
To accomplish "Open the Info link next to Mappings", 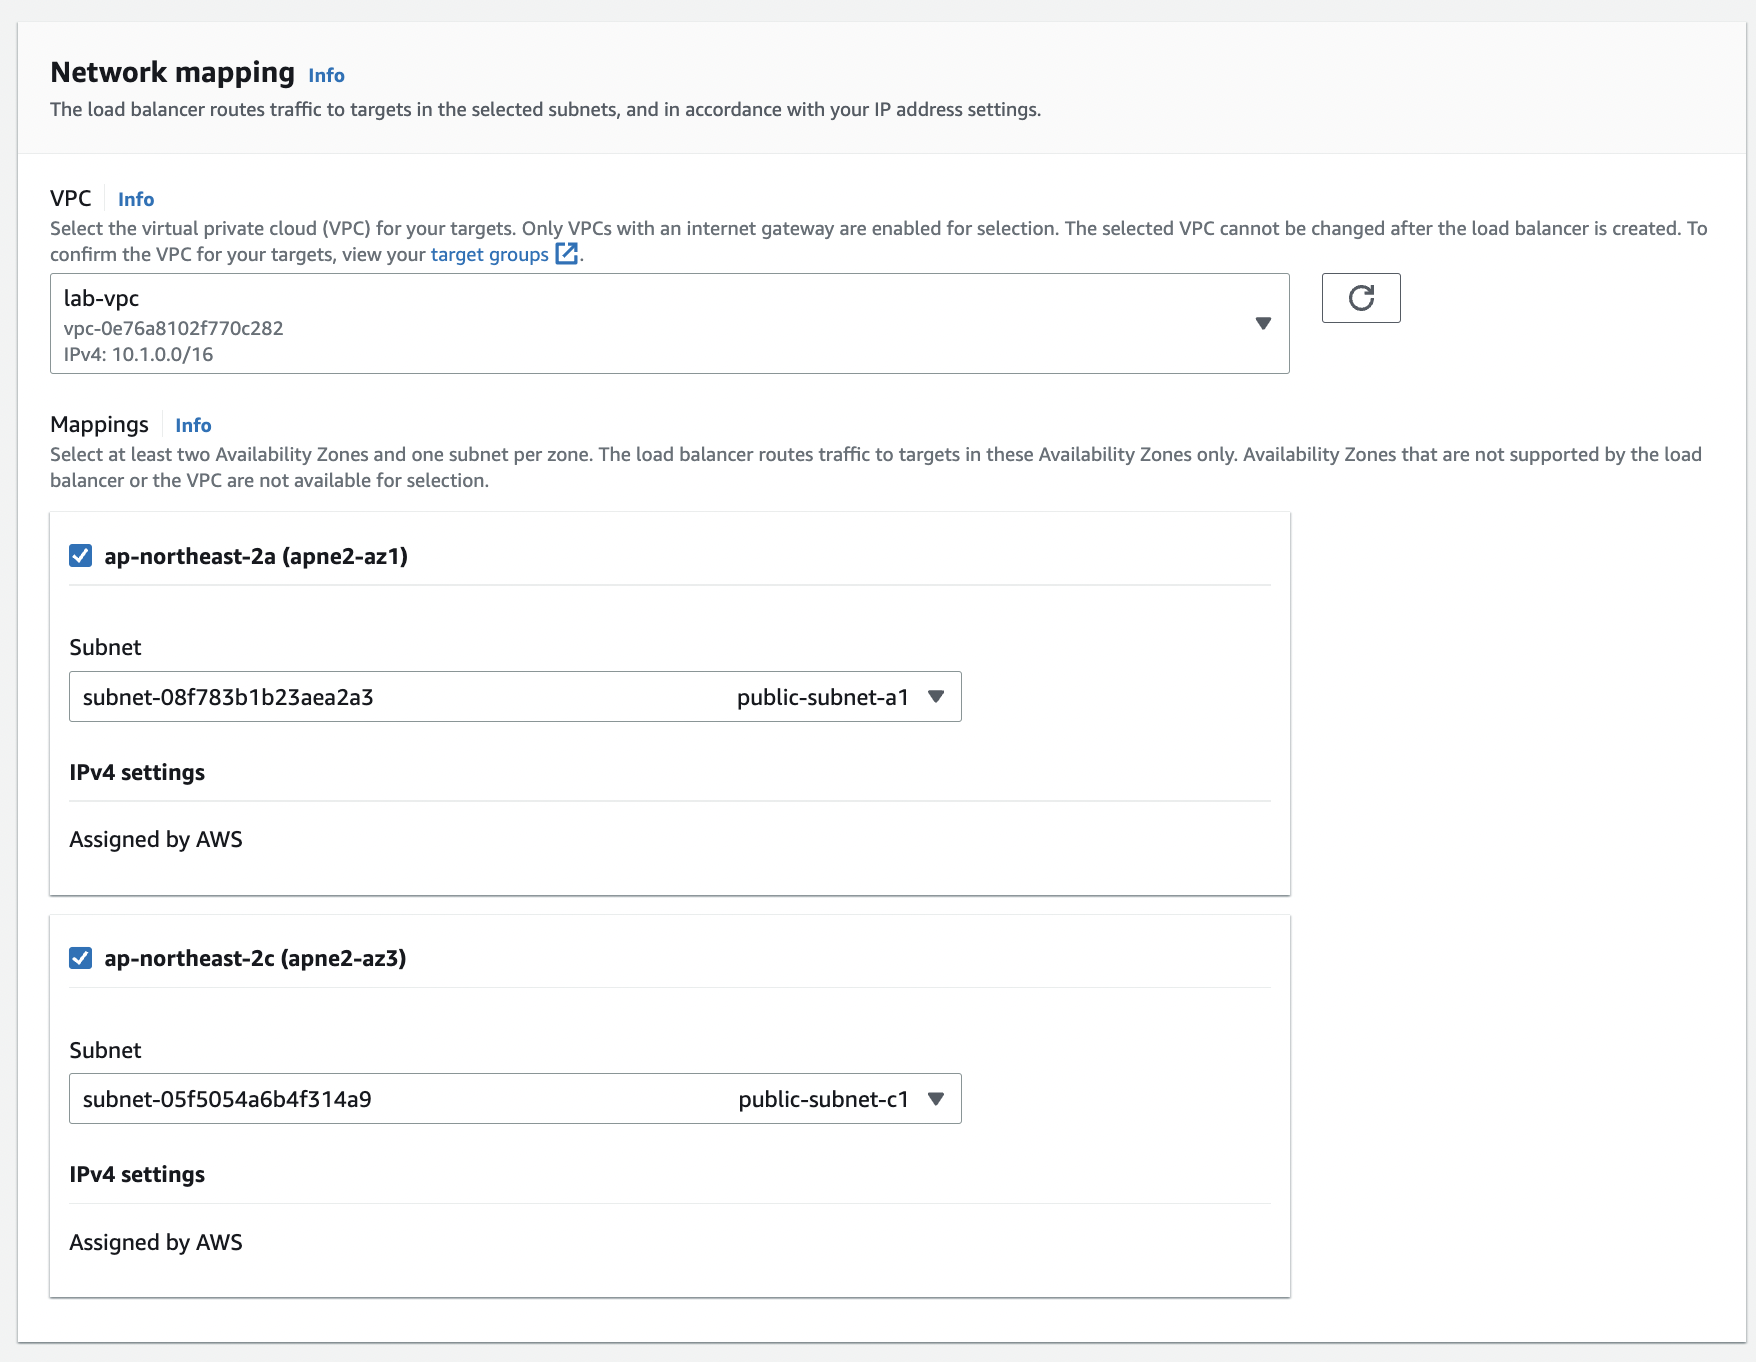I will (x=193, y=425).
